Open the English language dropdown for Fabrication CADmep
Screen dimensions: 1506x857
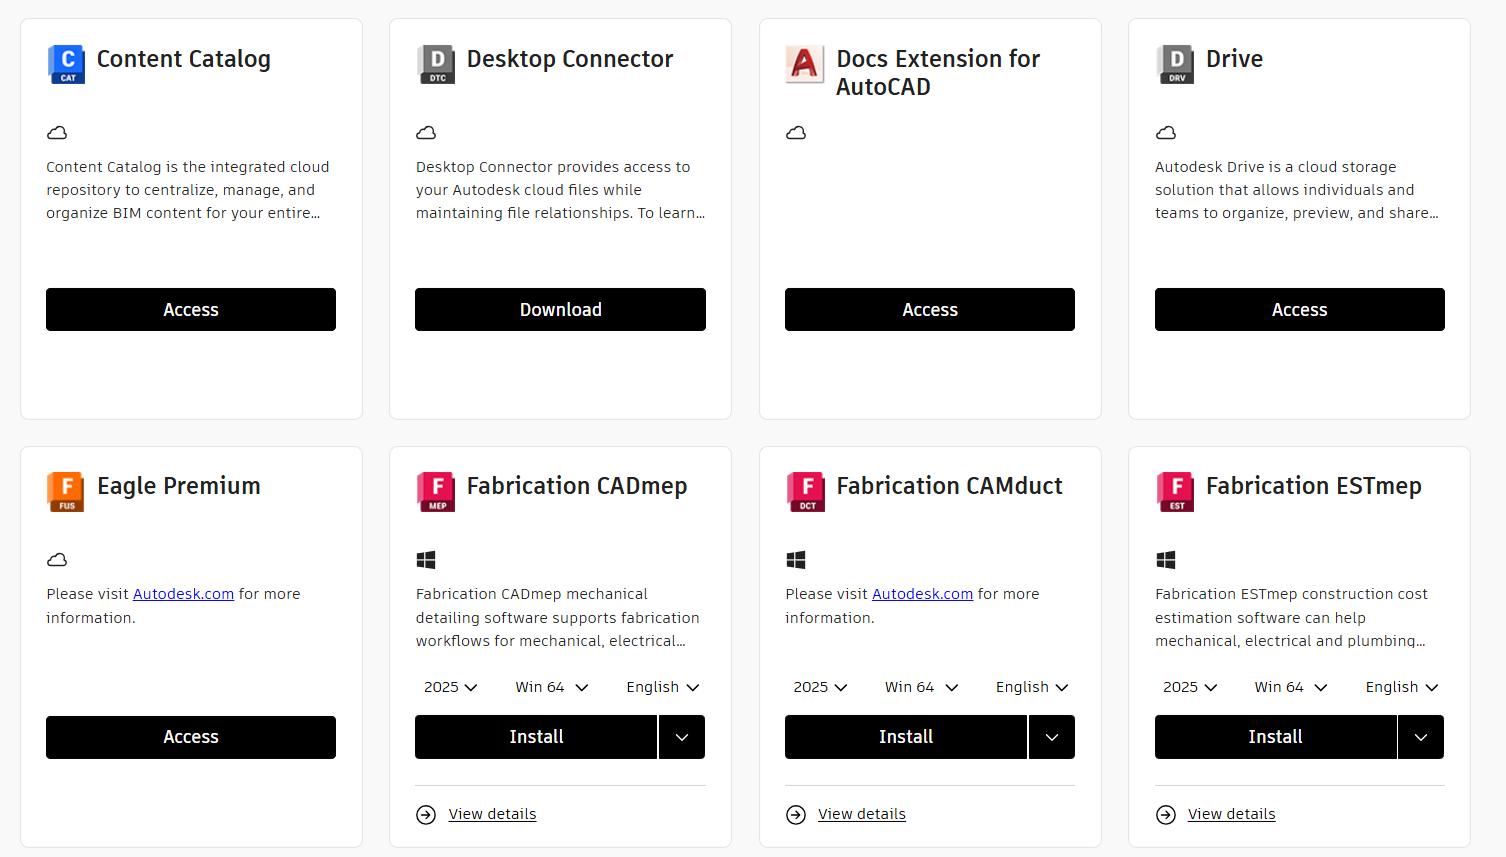663,687
